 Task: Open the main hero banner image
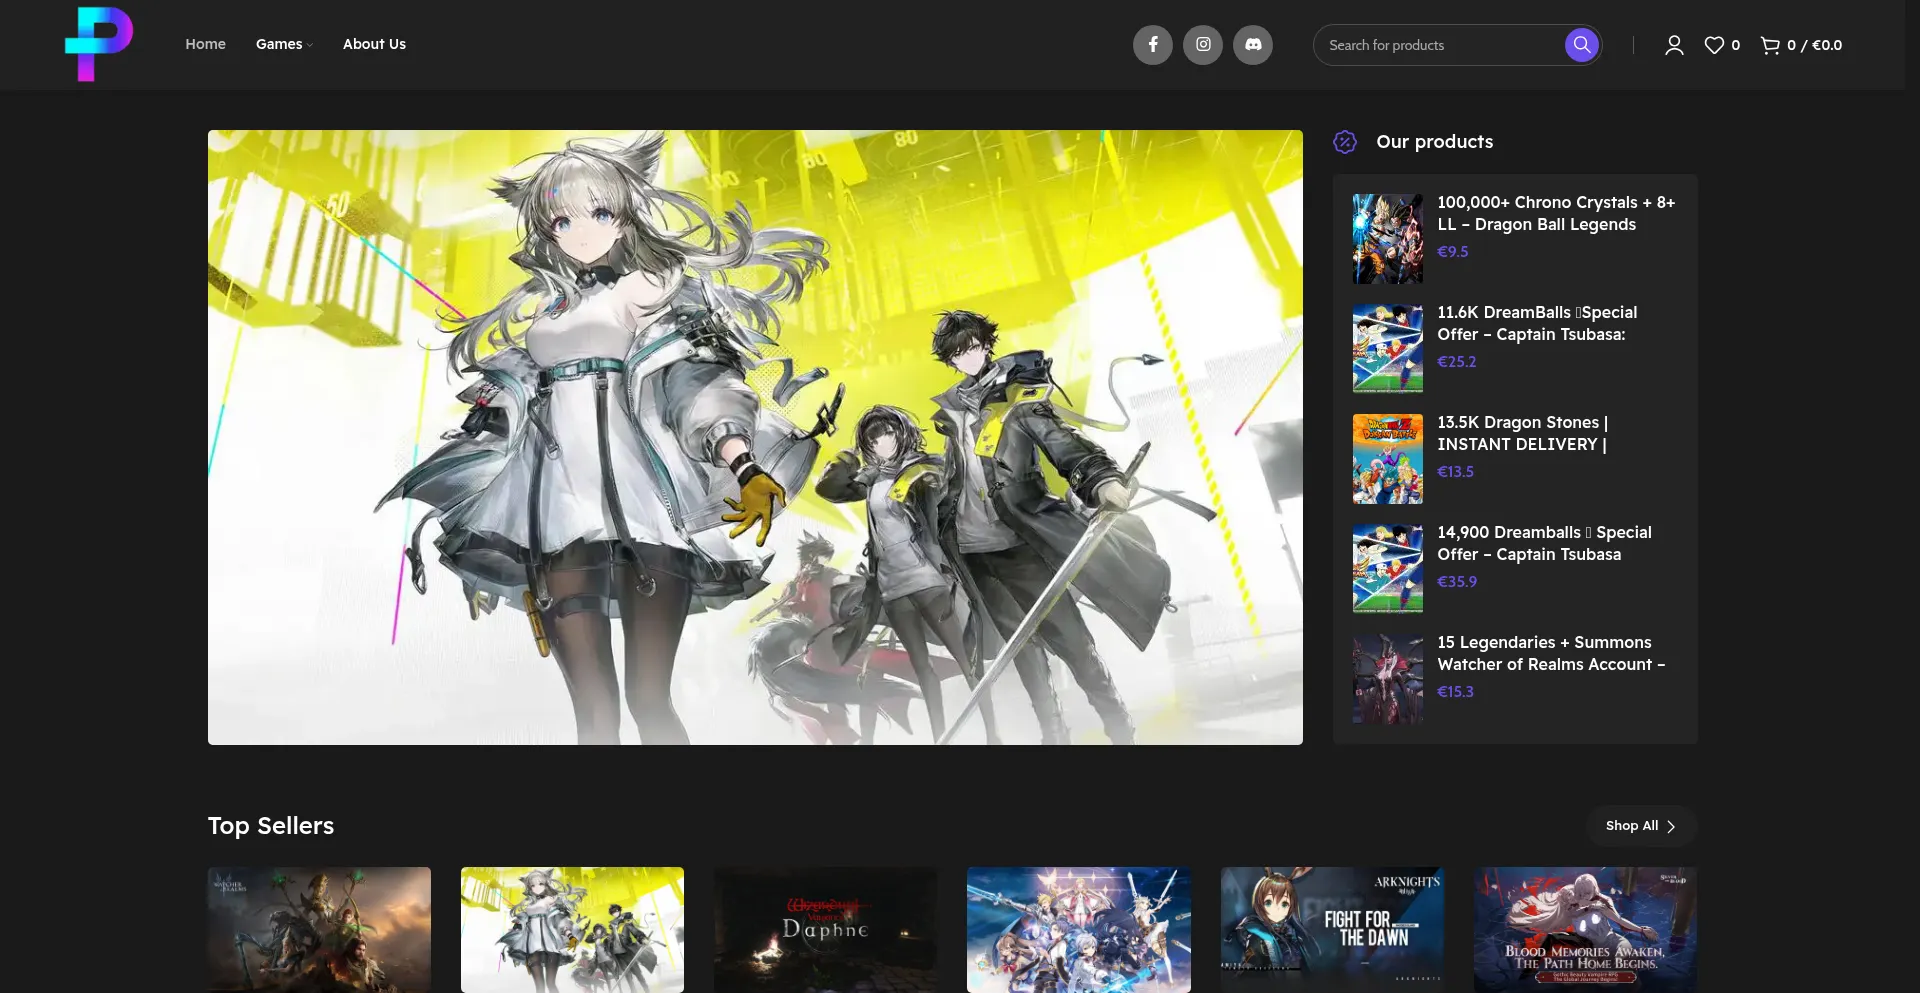pyautogui.click(x=755, y=437)
